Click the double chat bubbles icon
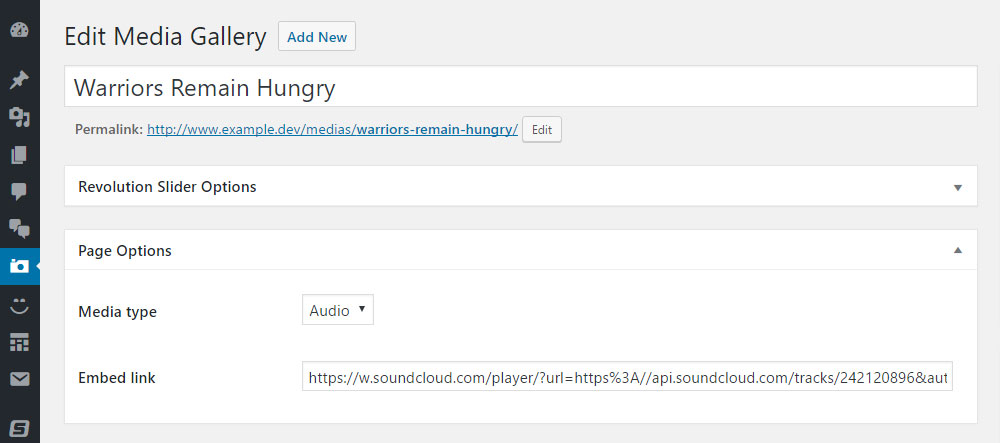The image size is (1000, 443). 19,228
